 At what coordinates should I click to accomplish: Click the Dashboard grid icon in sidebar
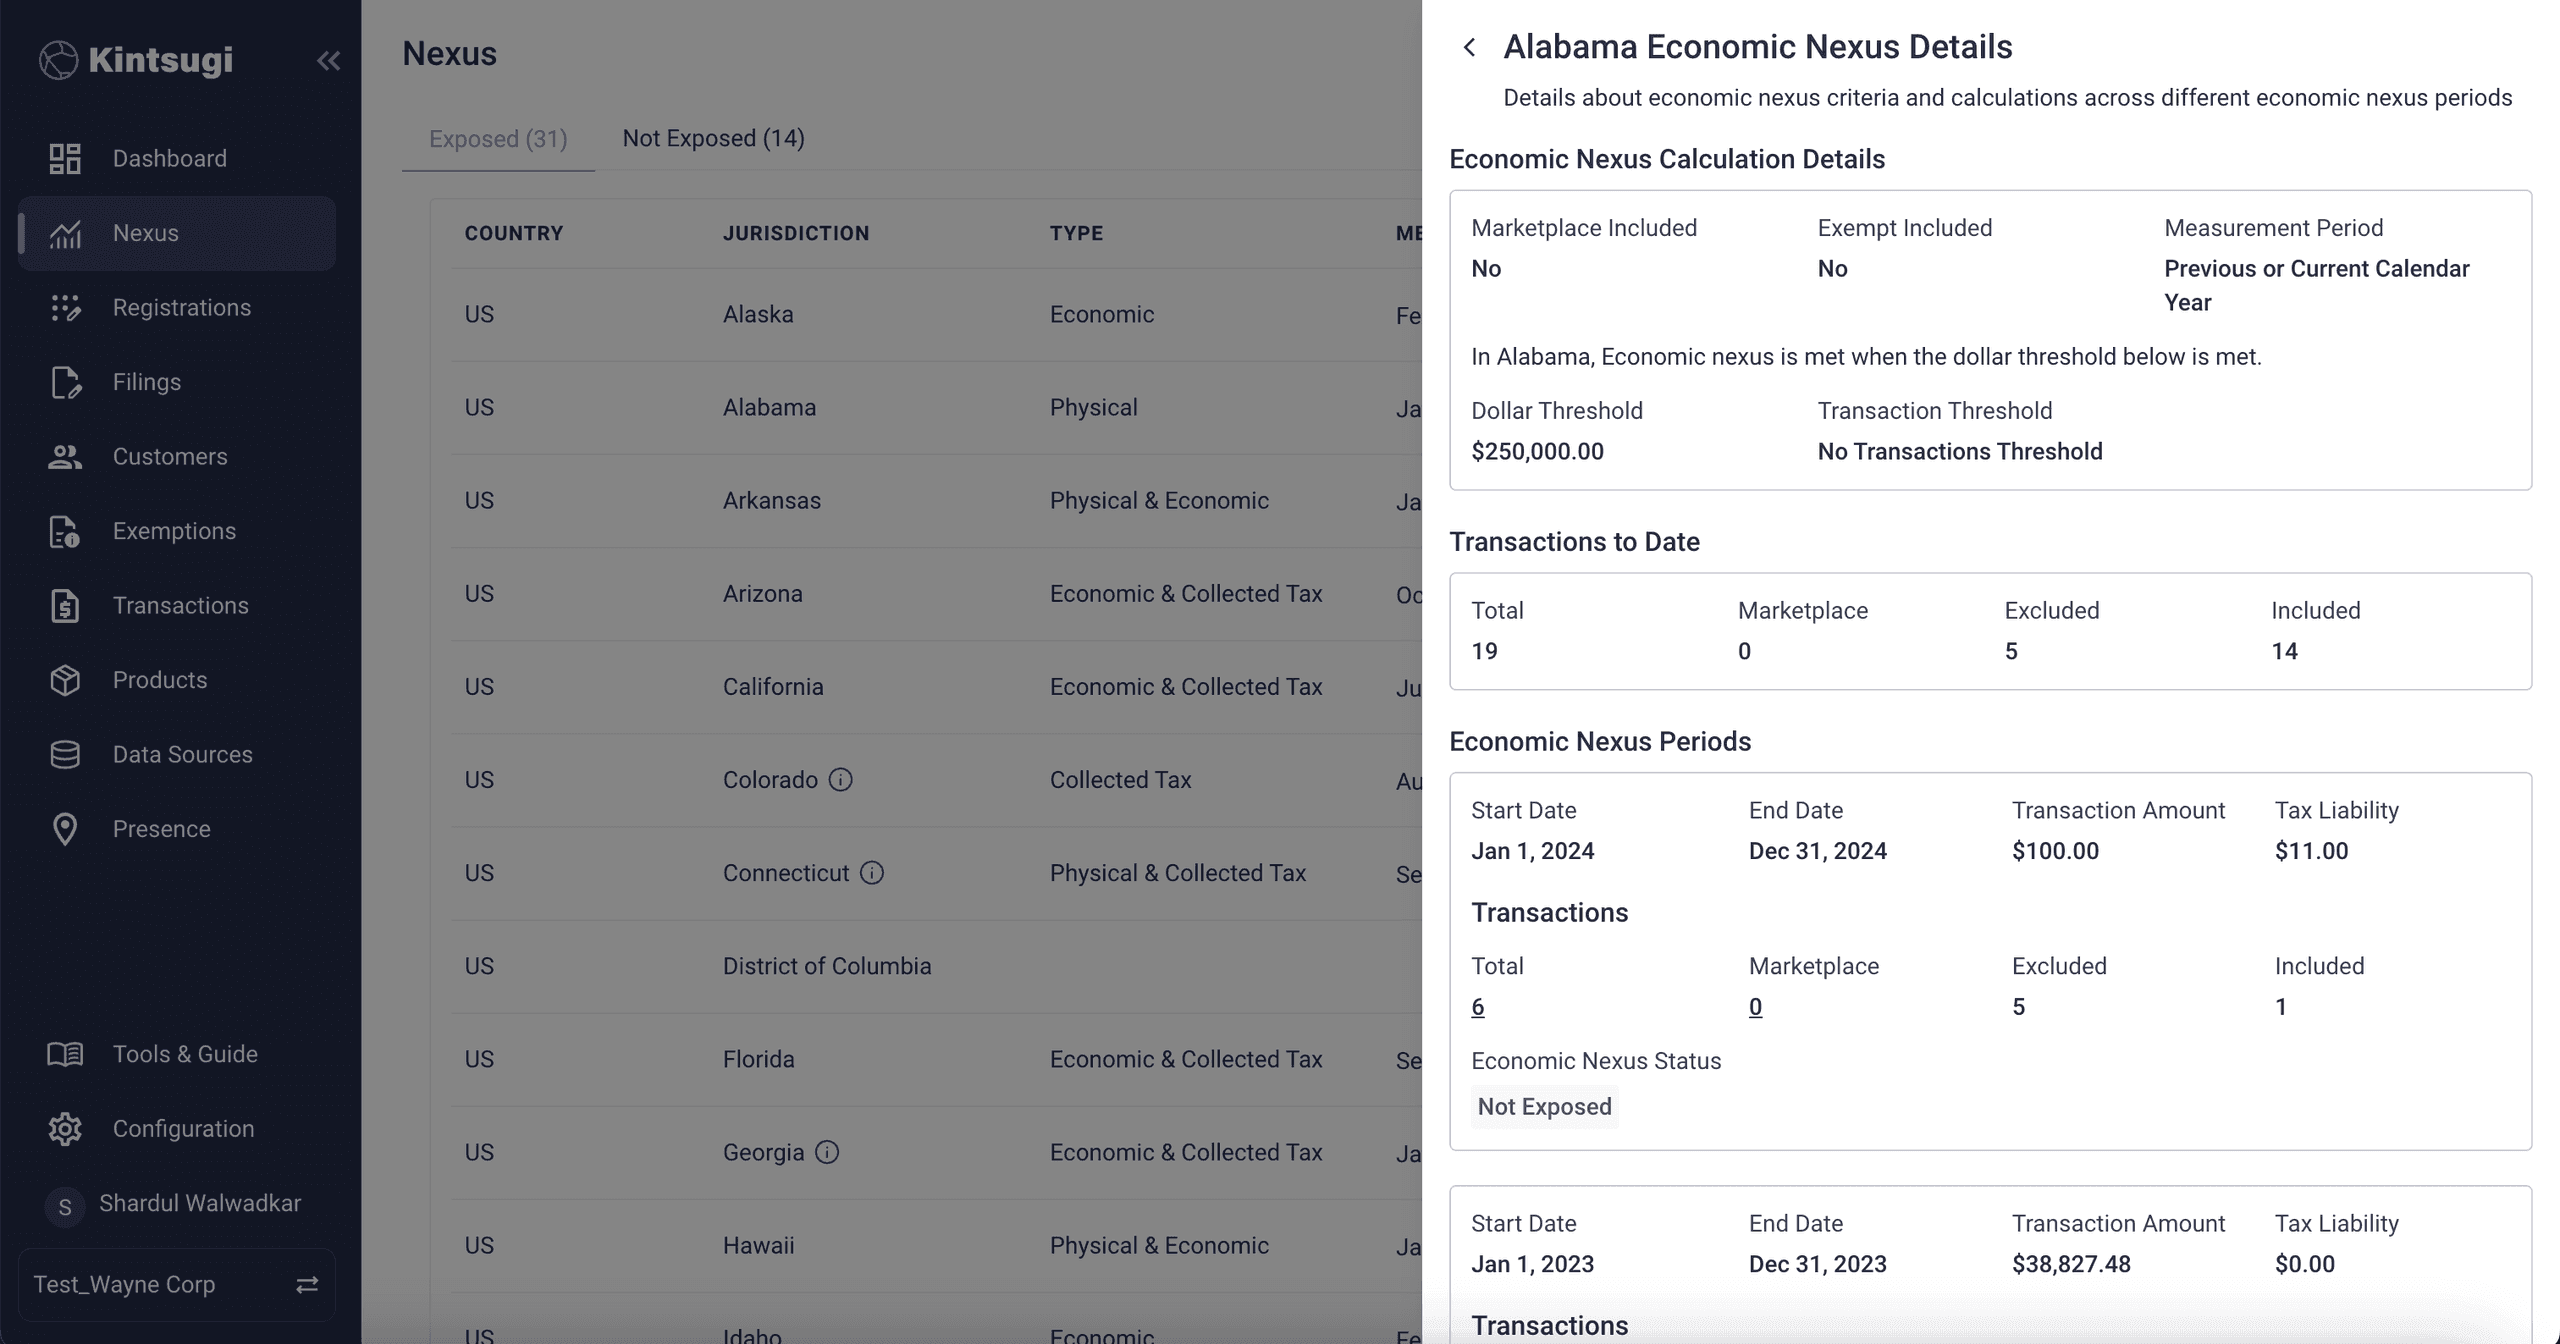pyautogui.click(x=65, y=159)
